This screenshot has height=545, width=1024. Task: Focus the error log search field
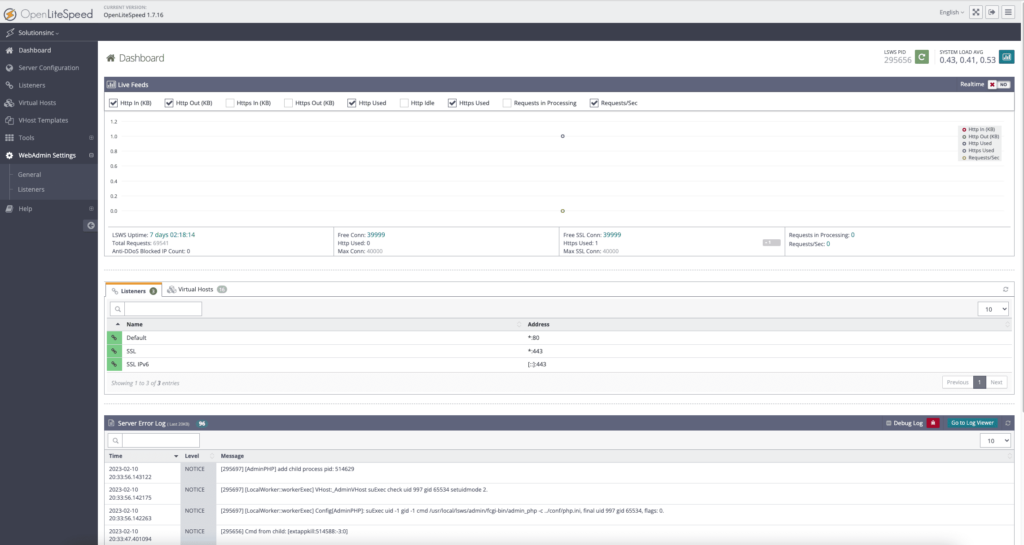161,441
